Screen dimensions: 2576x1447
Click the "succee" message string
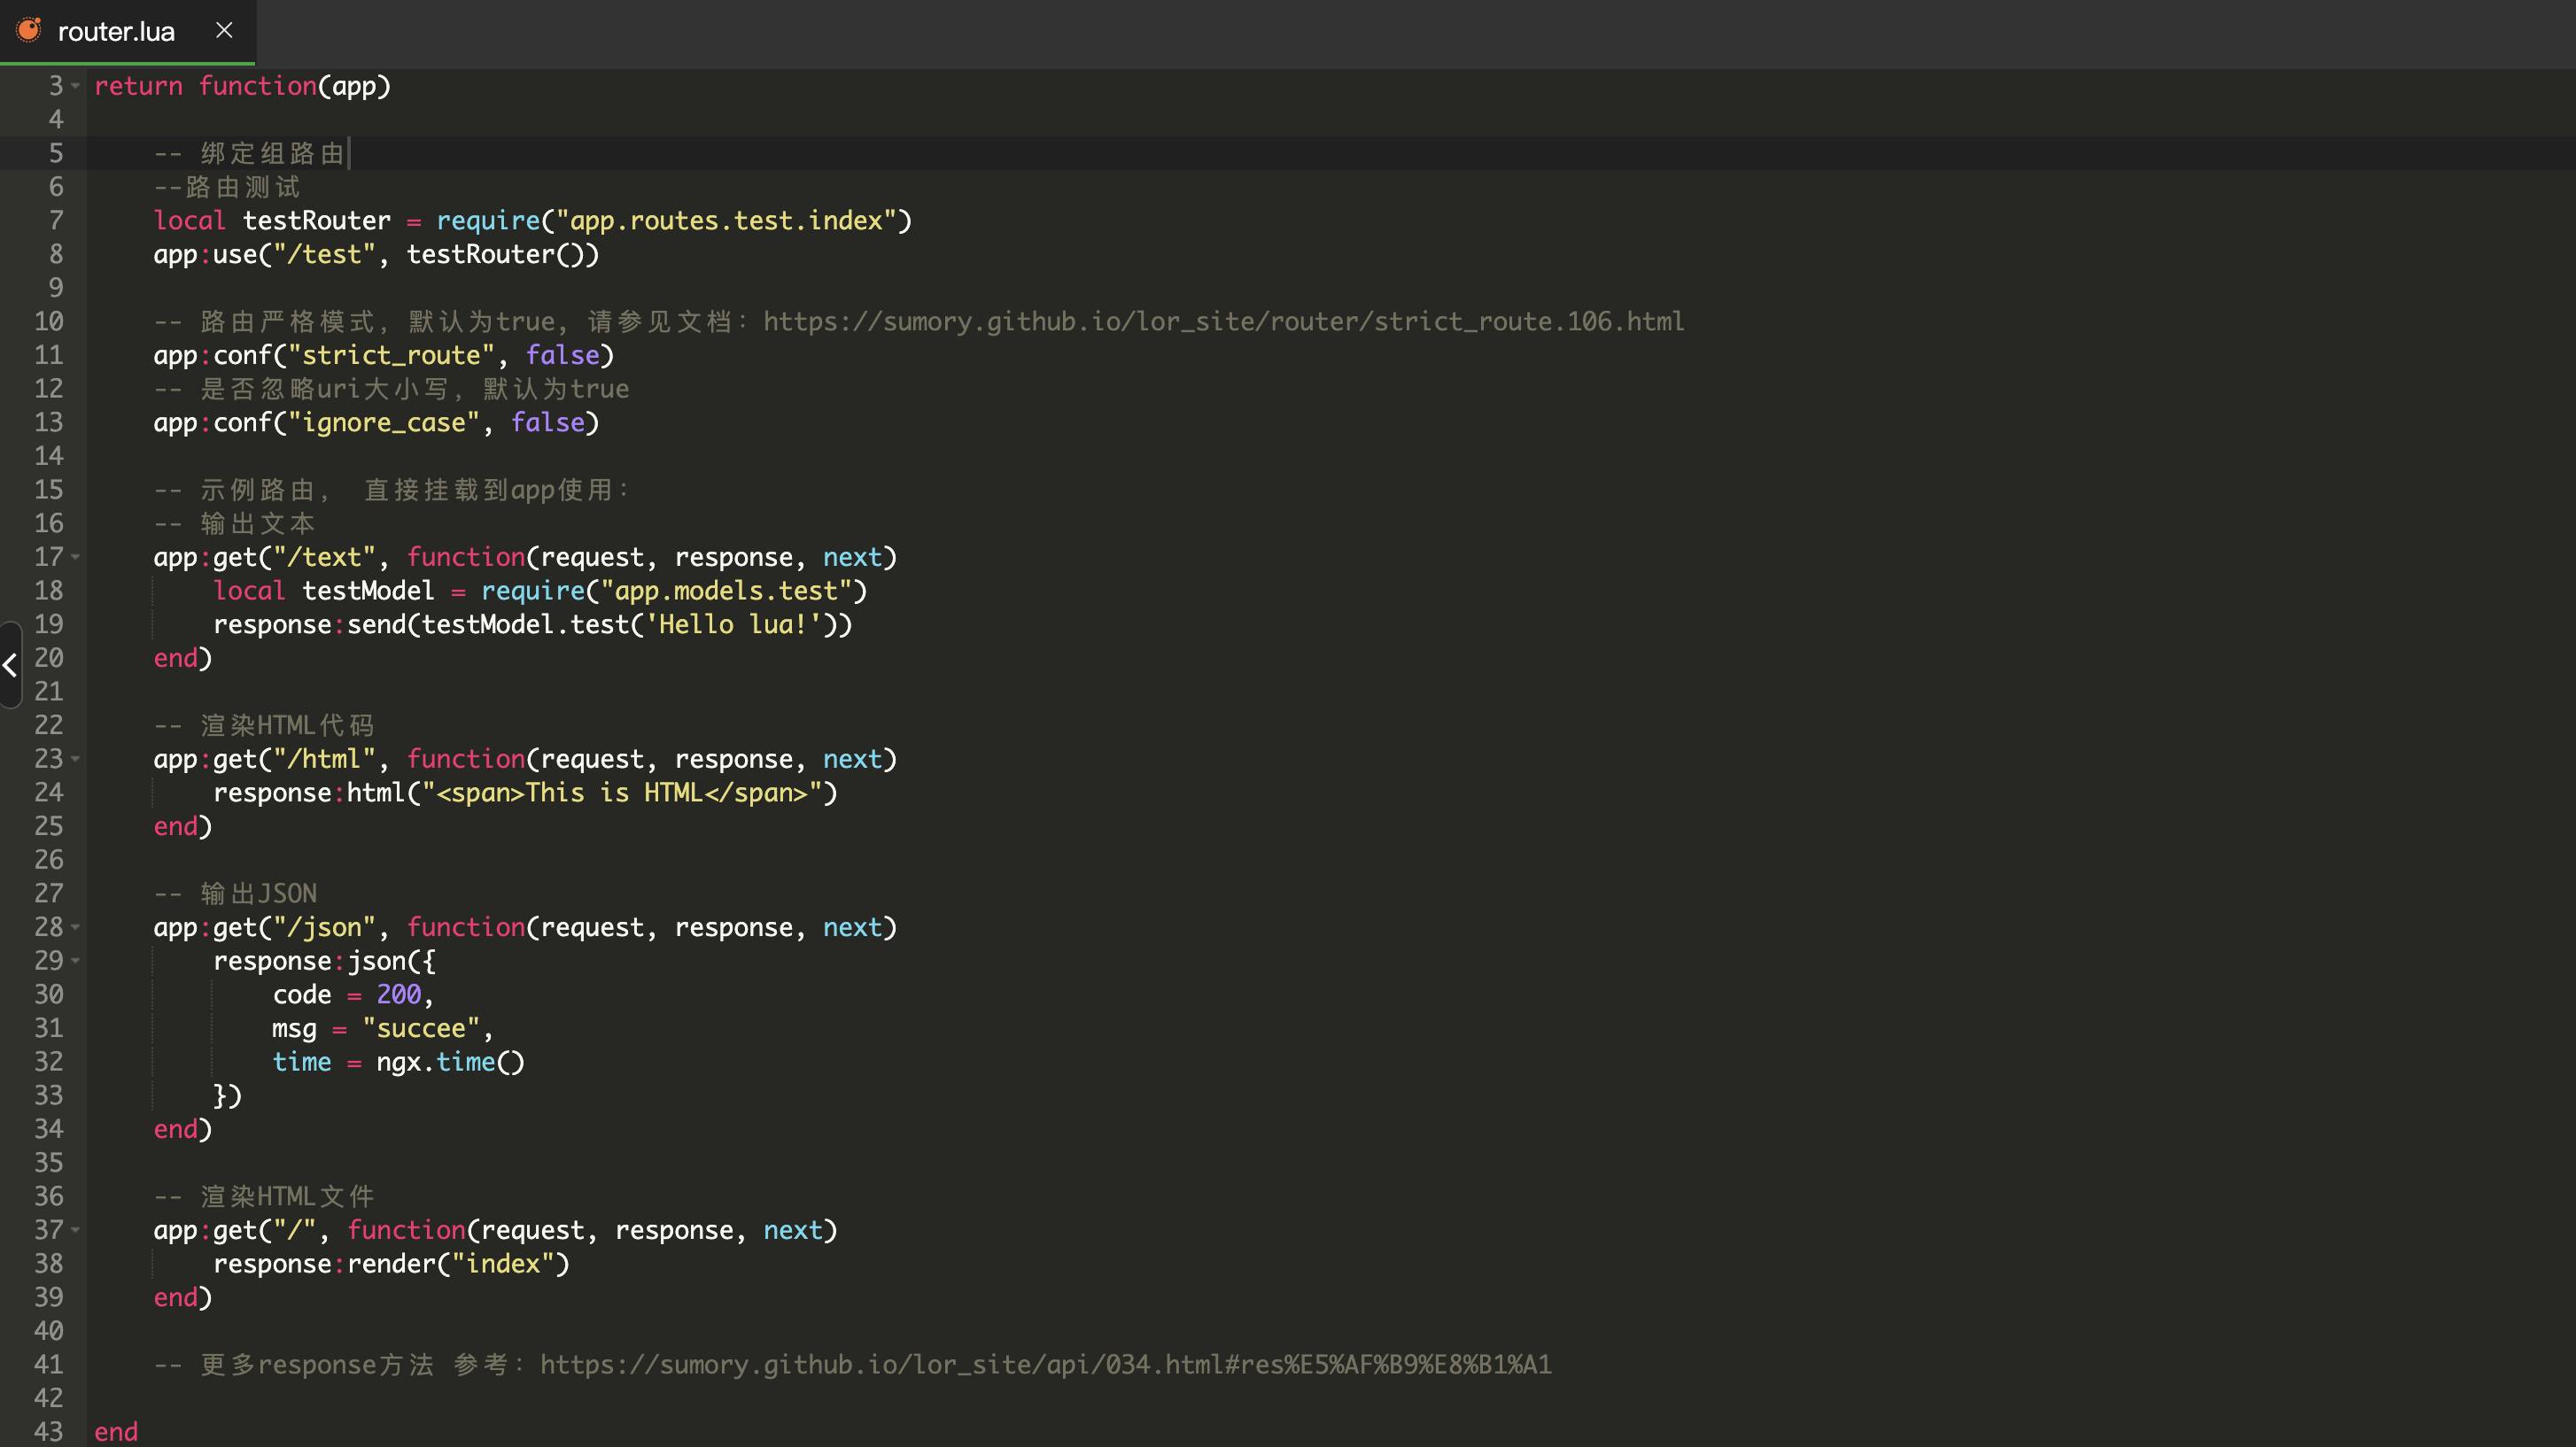421,1028
